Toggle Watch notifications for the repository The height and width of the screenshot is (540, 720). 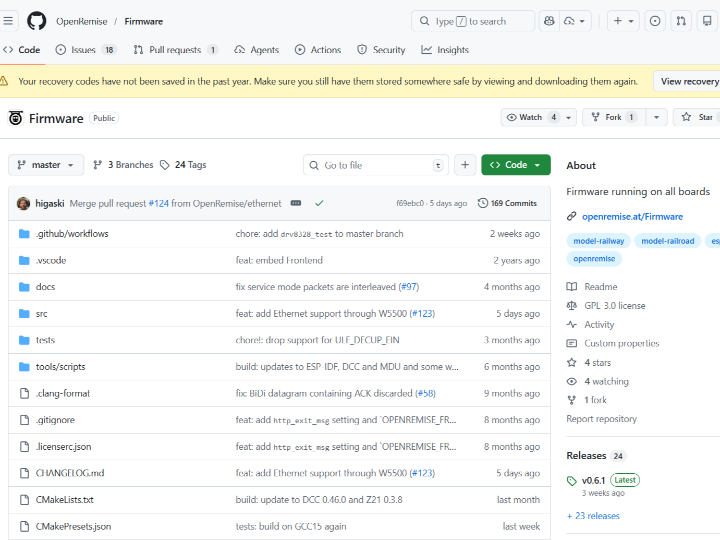[538, 117]
